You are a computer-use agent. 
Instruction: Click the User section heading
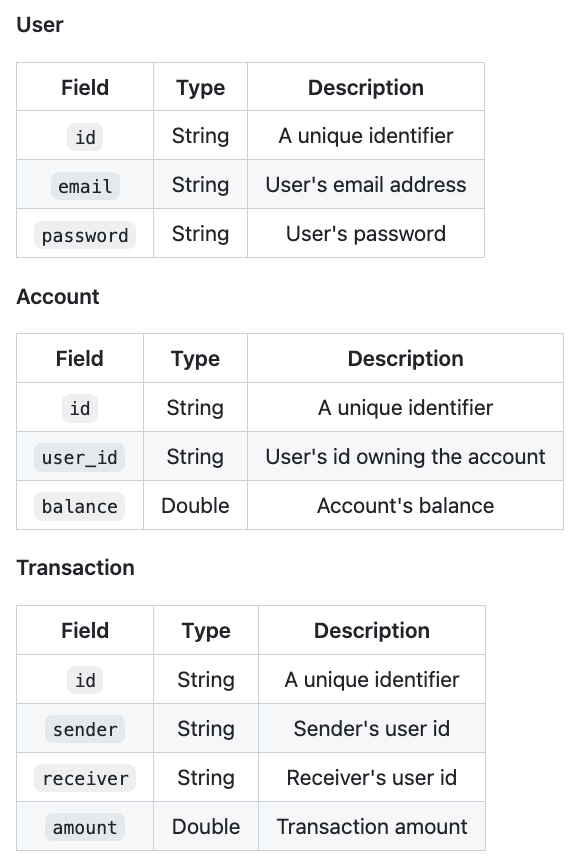coord(40,25)
